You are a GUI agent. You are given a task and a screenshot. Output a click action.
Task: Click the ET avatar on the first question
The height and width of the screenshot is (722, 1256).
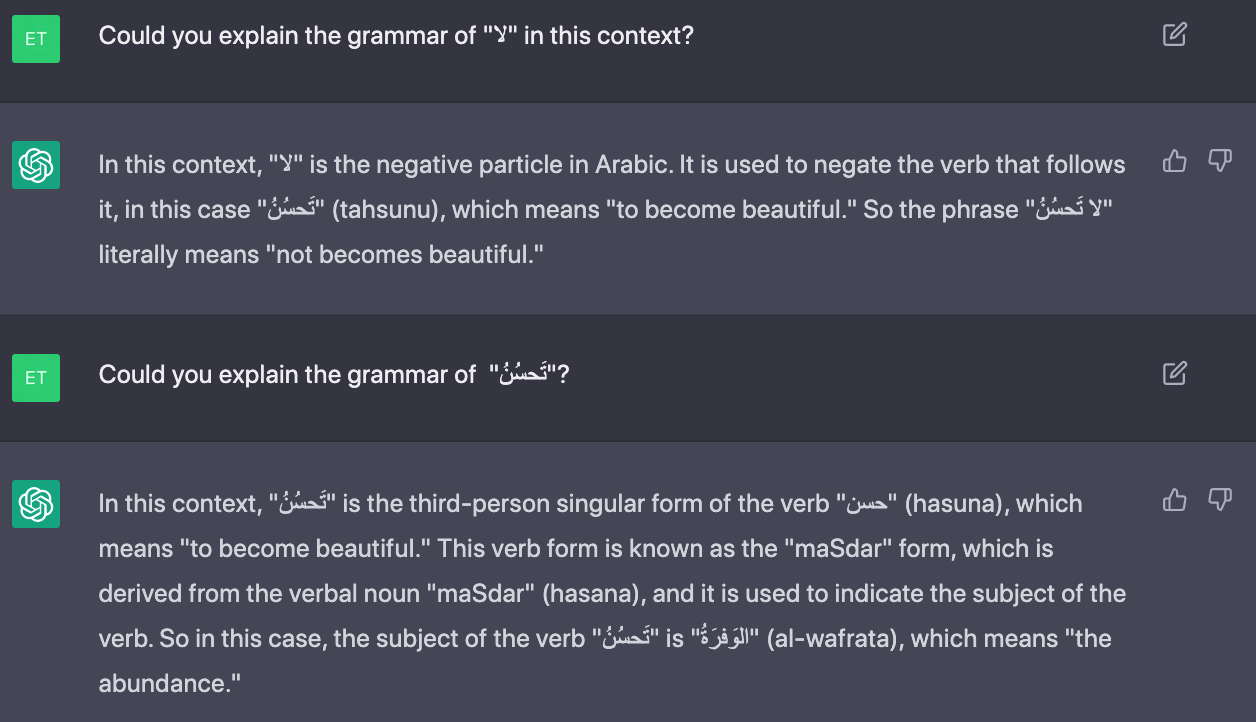coord(36,38)
